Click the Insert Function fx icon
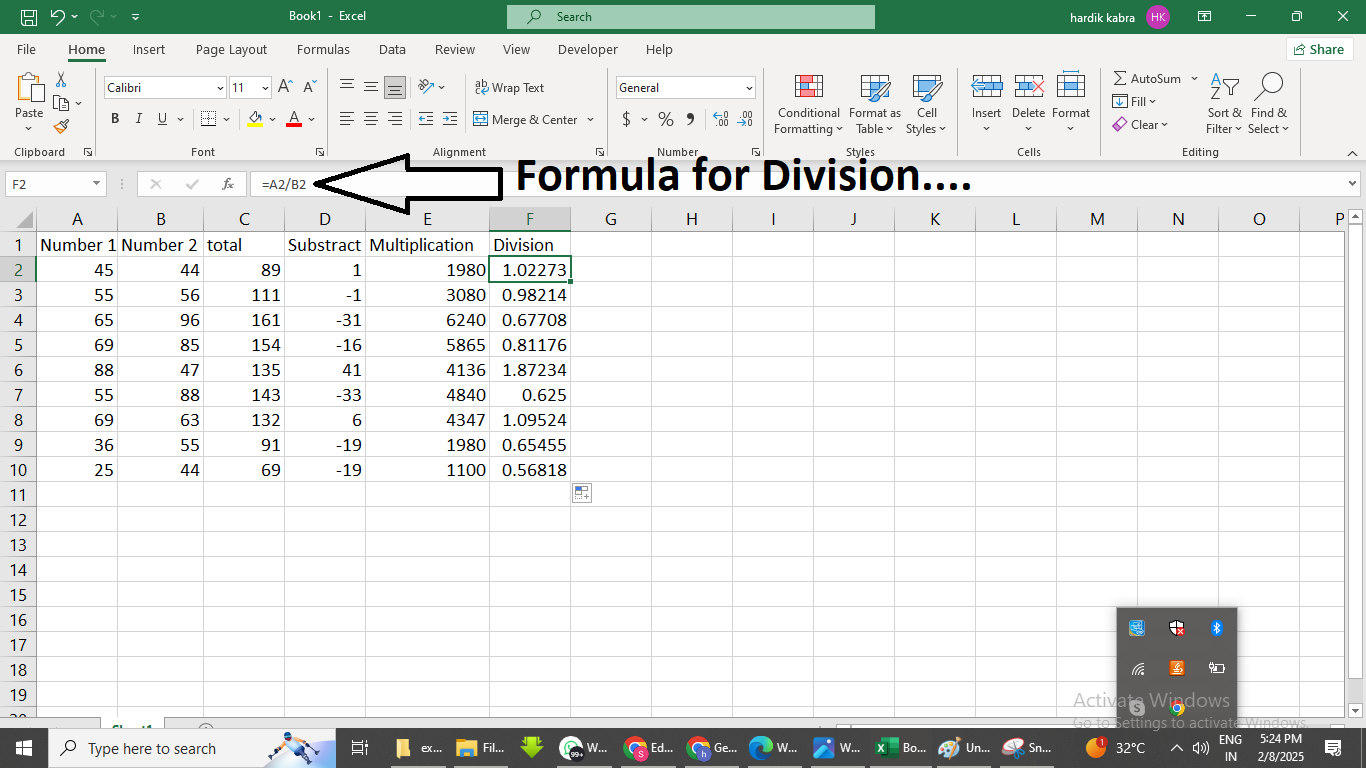 point(228,184)
